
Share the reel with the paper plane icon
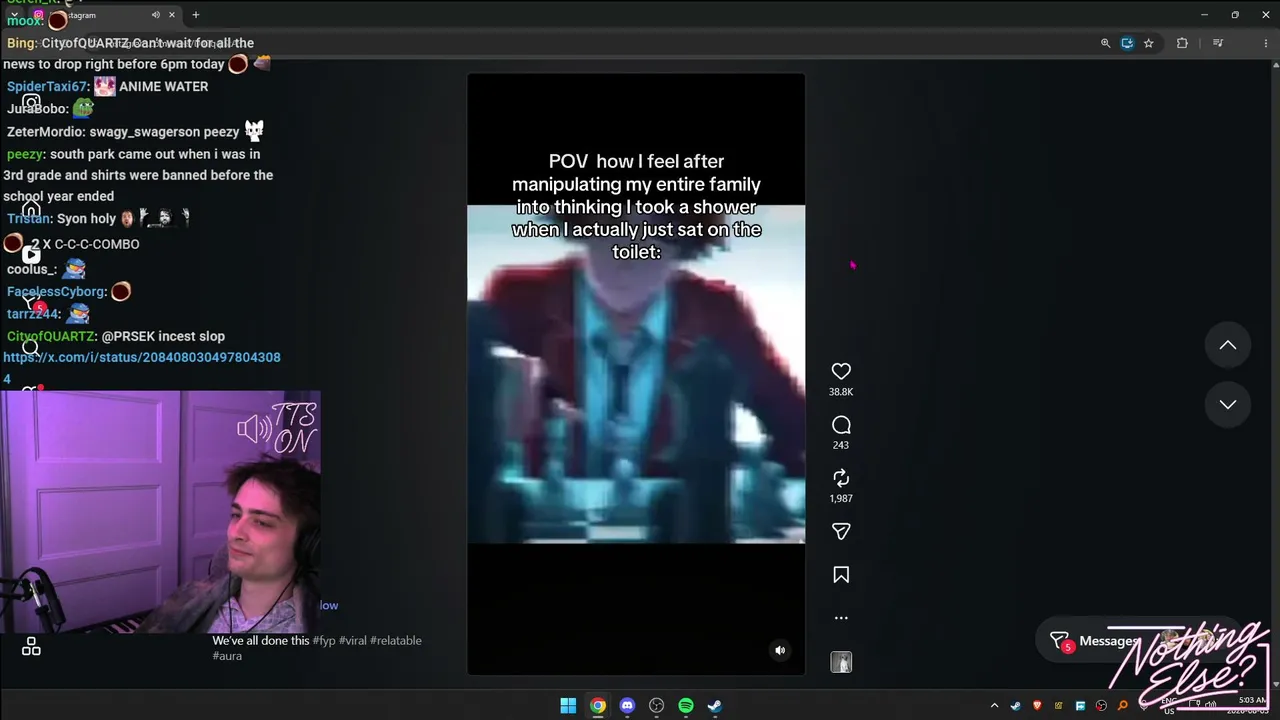pos(841,532)
